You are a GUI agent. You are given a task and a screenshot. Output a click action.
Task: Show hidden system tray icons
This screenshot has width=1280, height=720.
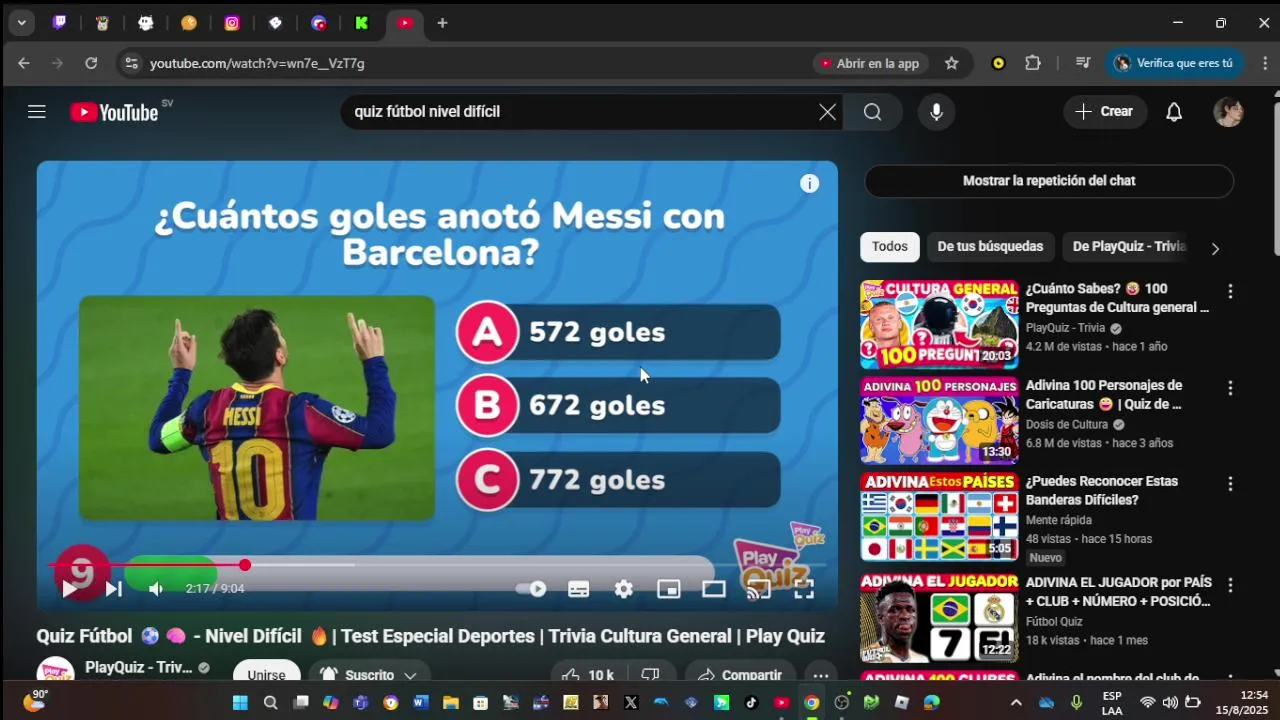coord(1016,703)
